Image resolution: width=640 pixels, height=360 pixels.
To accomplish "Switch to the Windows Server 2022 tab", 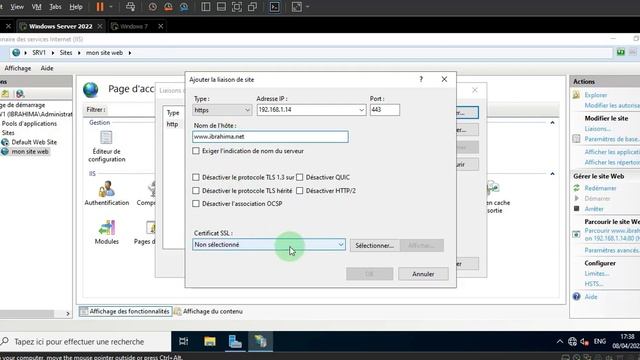I will coord(60,26).
